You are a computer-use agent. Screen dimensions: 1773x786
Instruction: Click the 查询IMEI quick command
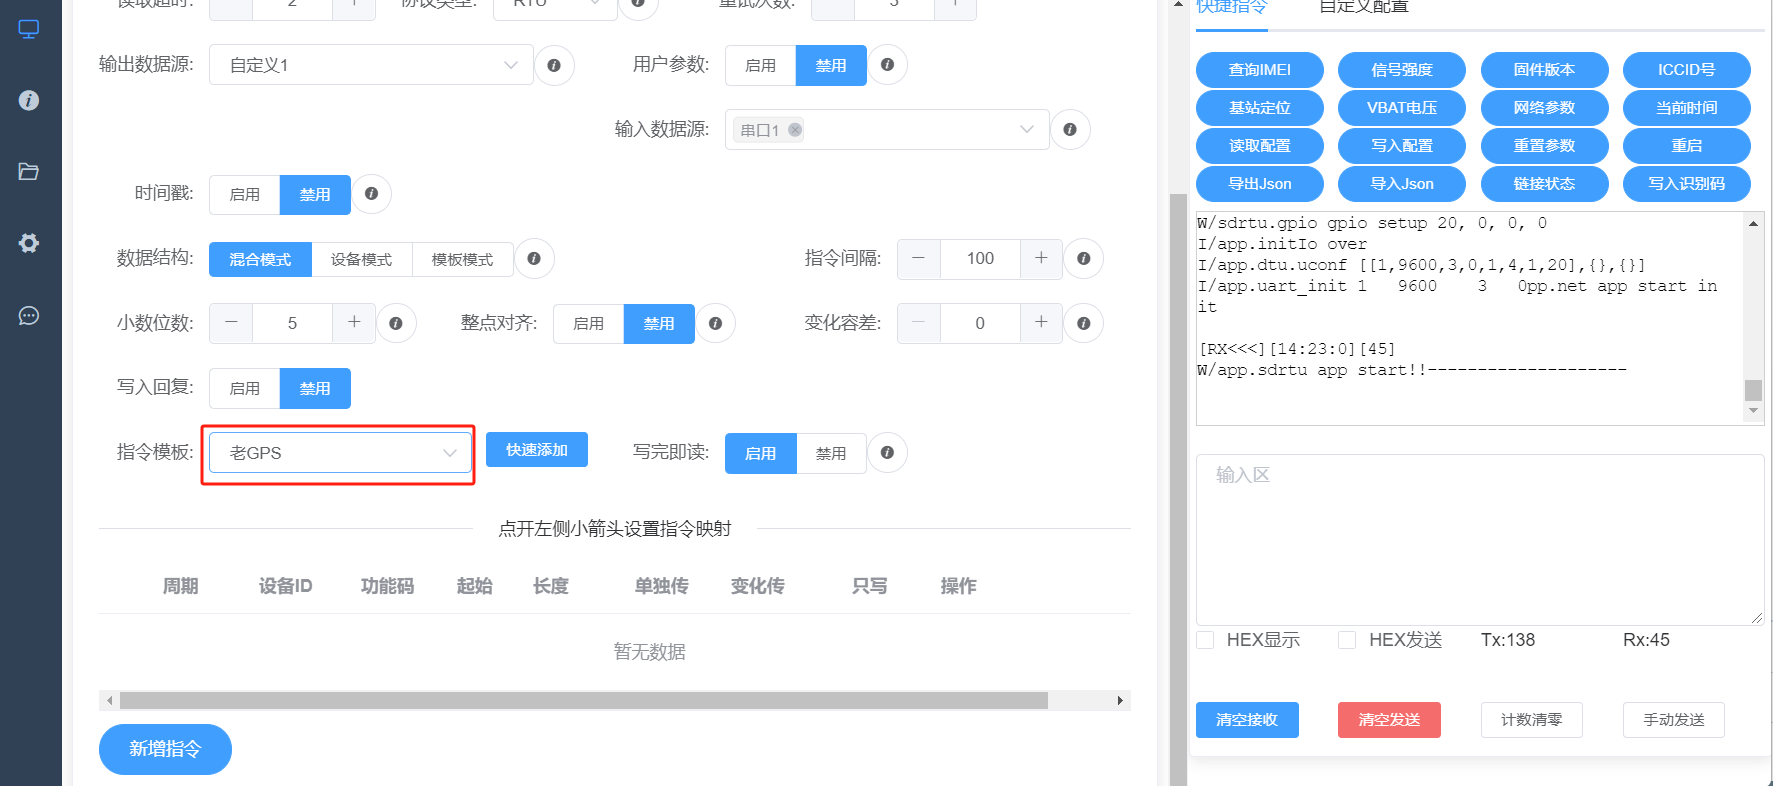[1260, 70]
